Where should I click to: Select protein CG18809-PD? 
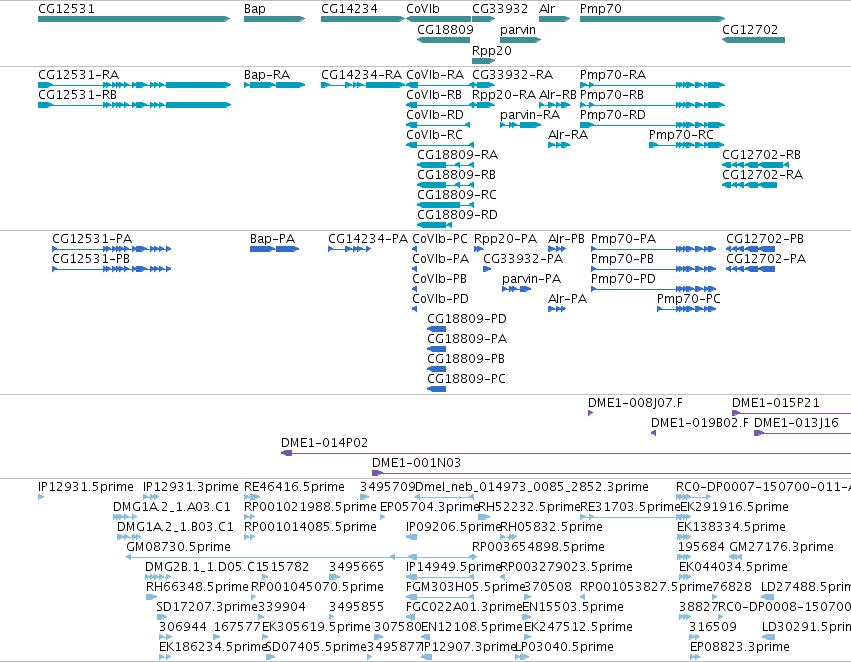(436, 329)
